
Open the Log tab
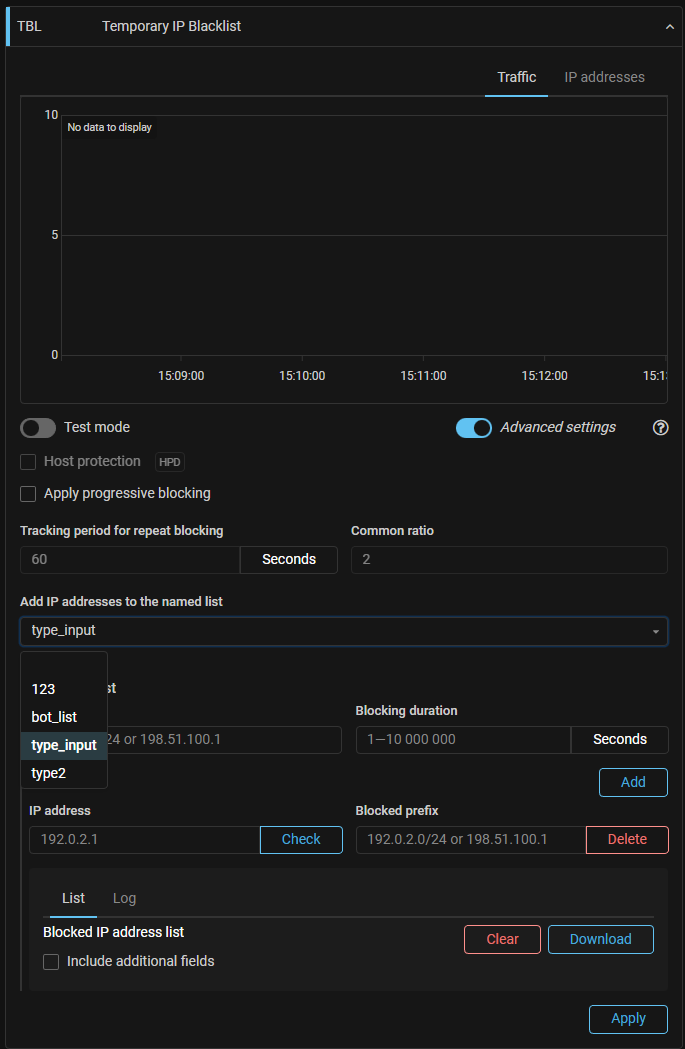point(124,898)
